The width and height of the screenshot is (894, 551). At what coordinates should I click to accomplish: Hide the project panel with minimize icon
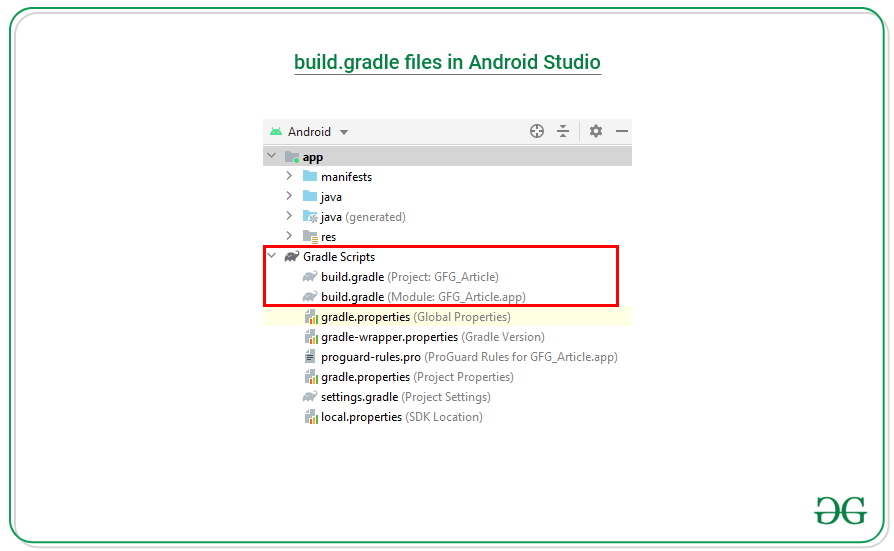pyautogui.click(x=621, y=131)
